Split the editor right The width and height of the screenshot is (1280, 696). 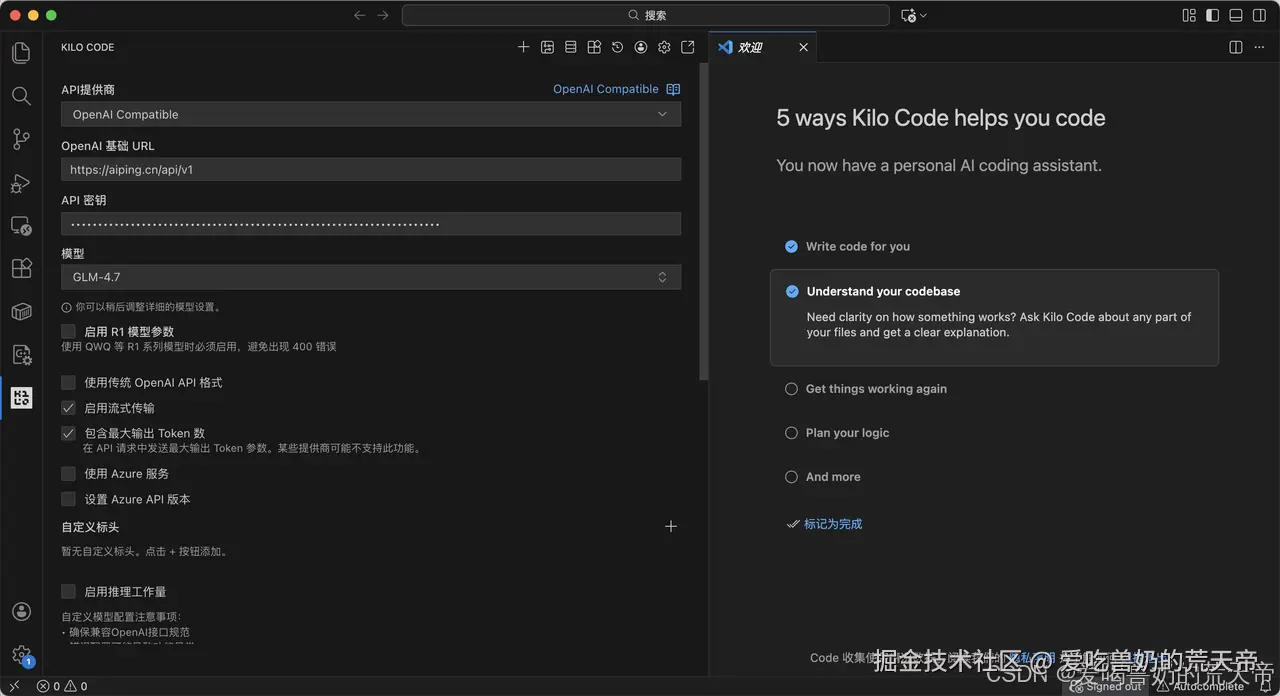pyautogui.click(x=1235, y=47)
